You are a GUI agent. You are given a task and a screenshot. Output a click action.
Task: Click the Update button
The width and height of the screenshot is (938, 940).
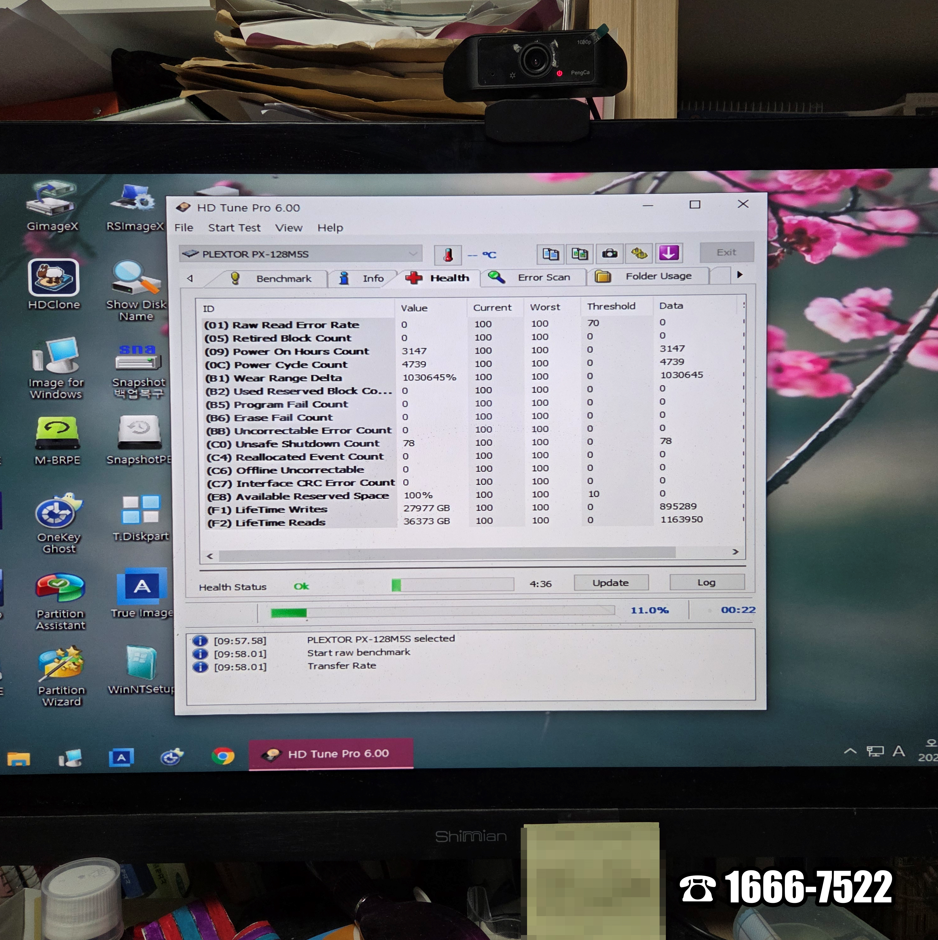pos(611,583)
